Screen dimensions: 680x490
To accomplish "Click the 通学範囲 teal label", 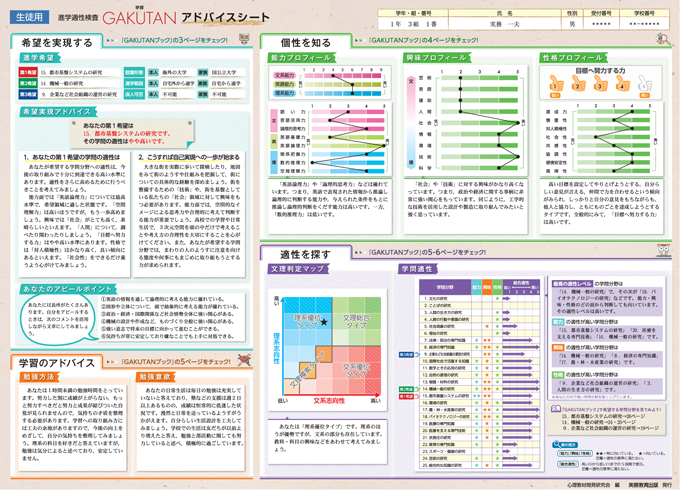I will (x=134, y=83).
